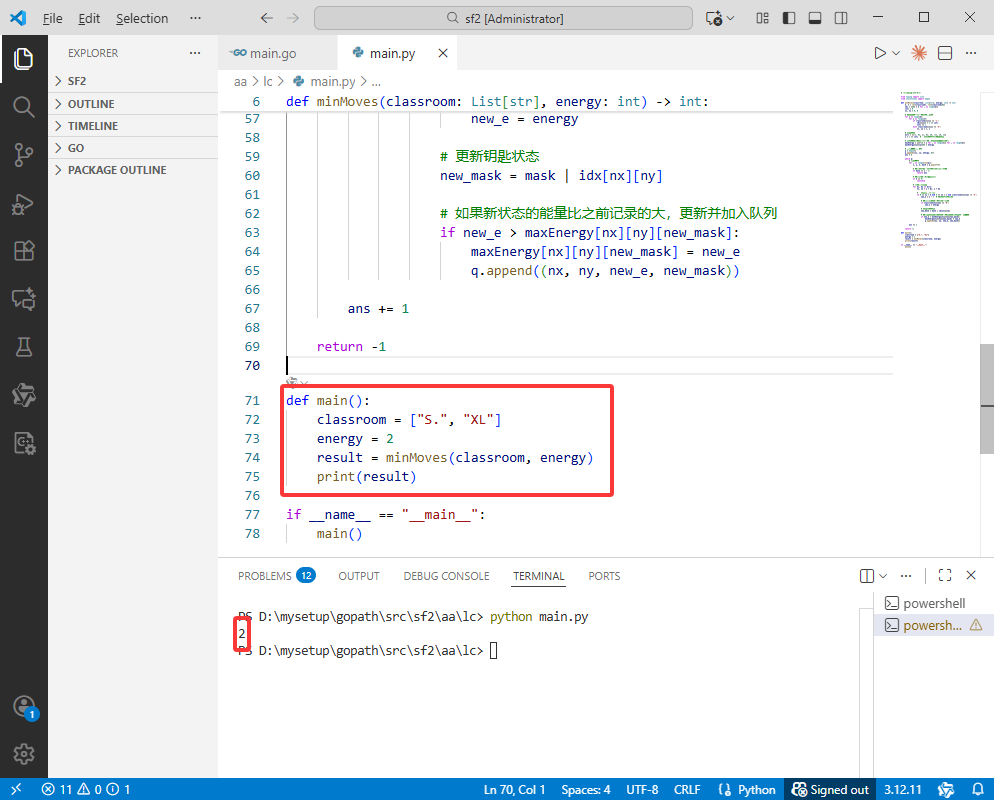Expand the TIMELINE section
This screenshot has width=994, height=800.
tap(133, 126)
